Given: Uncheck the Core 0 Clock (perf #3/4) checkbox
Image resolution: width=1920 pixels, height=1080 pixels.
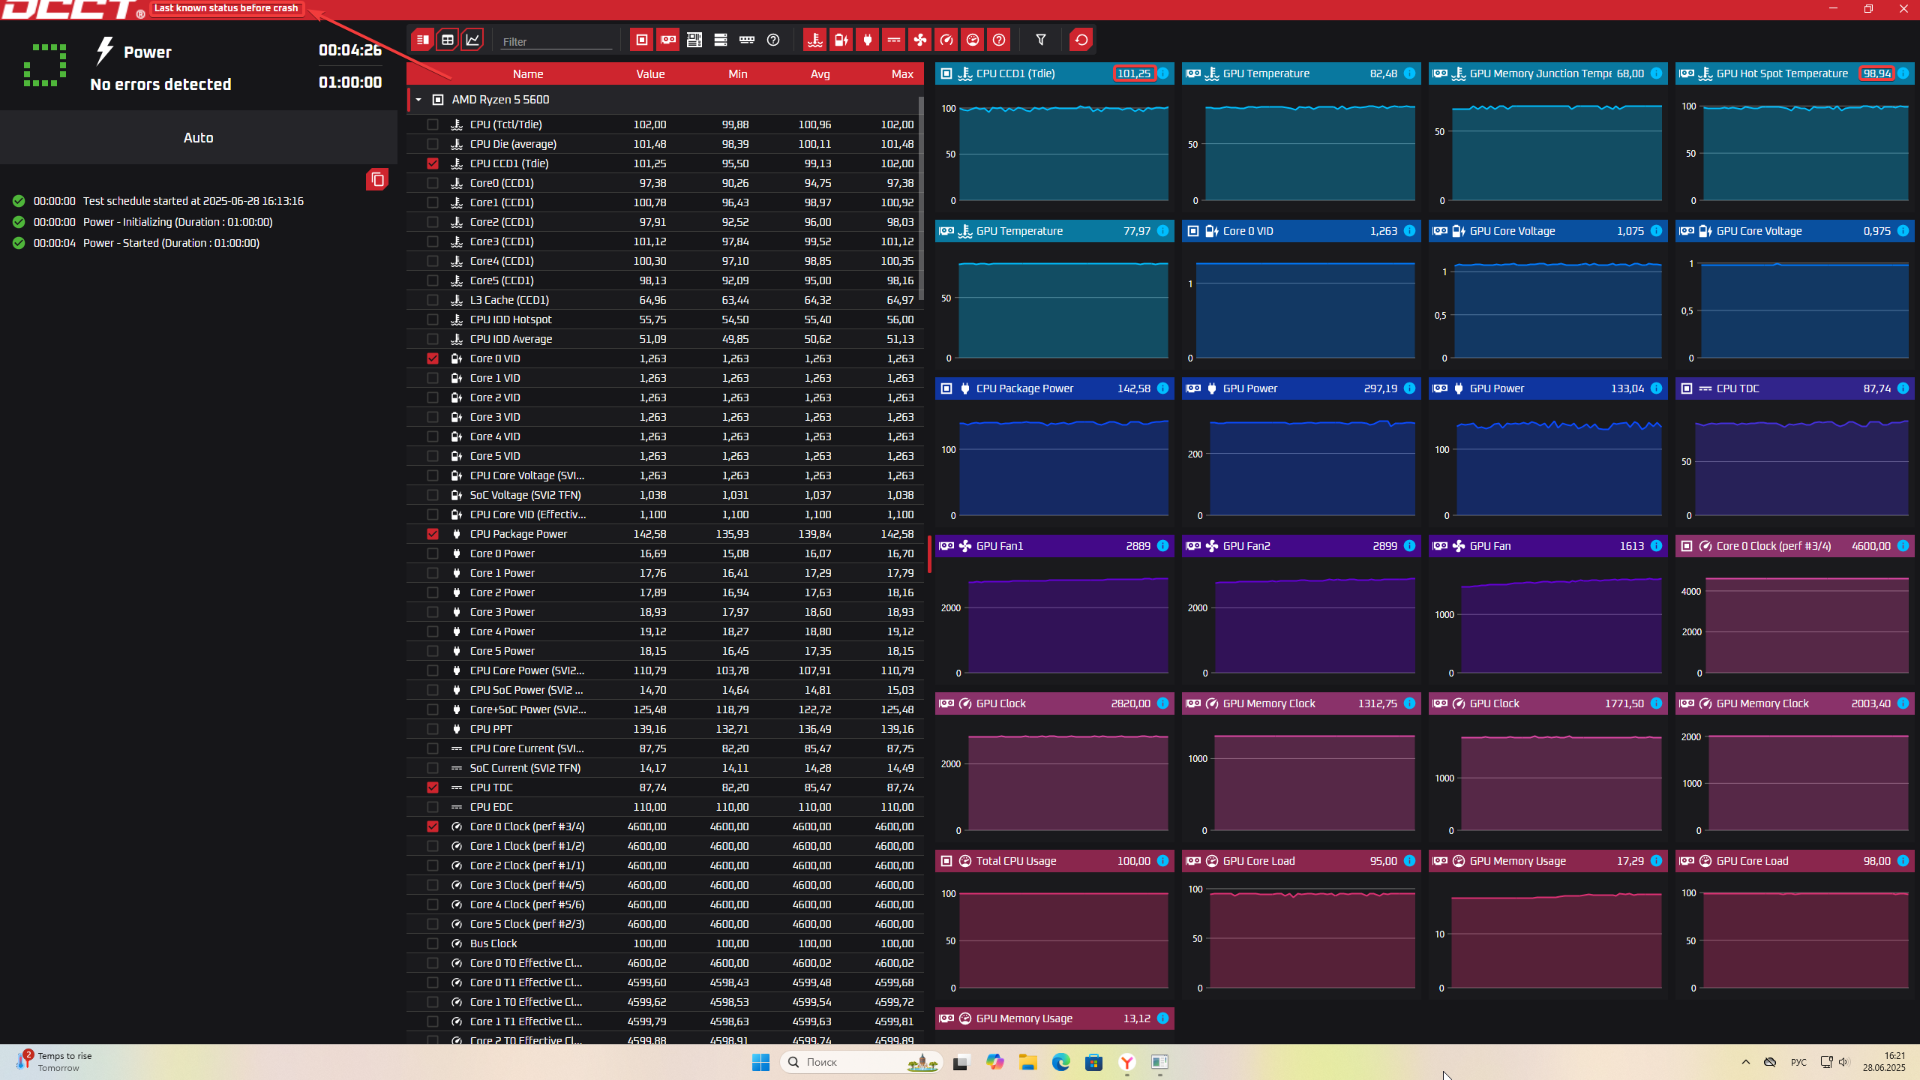Looking at the screenshot, I should (x=433, y=827).
